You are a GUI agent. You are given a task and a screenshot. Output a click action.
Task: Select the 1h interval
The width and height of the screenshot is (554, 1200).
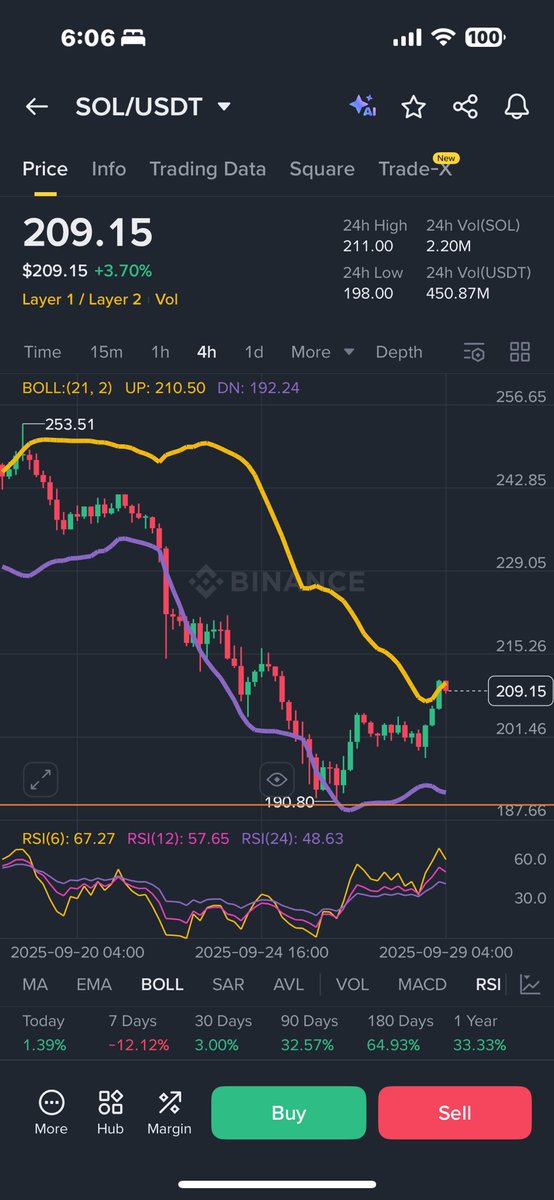(160, 352)
